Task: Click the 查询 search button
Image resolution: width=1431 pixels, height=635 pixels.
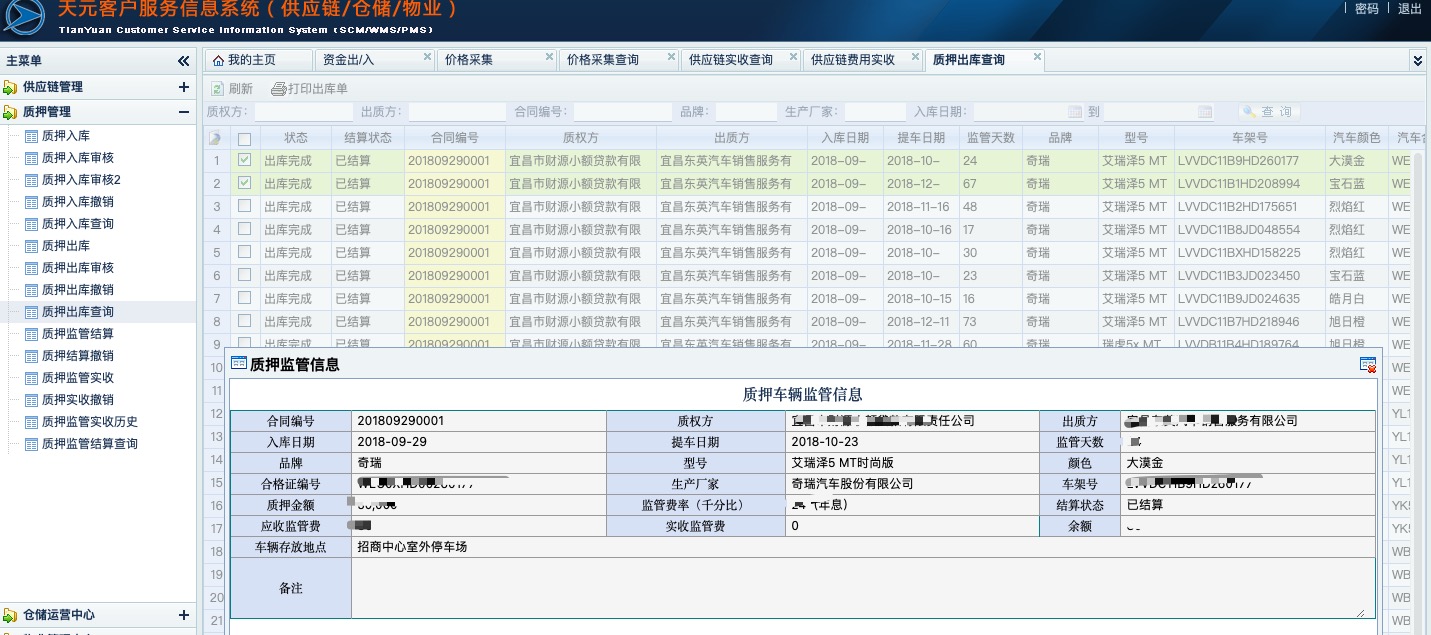Action: pos(1268,112)
